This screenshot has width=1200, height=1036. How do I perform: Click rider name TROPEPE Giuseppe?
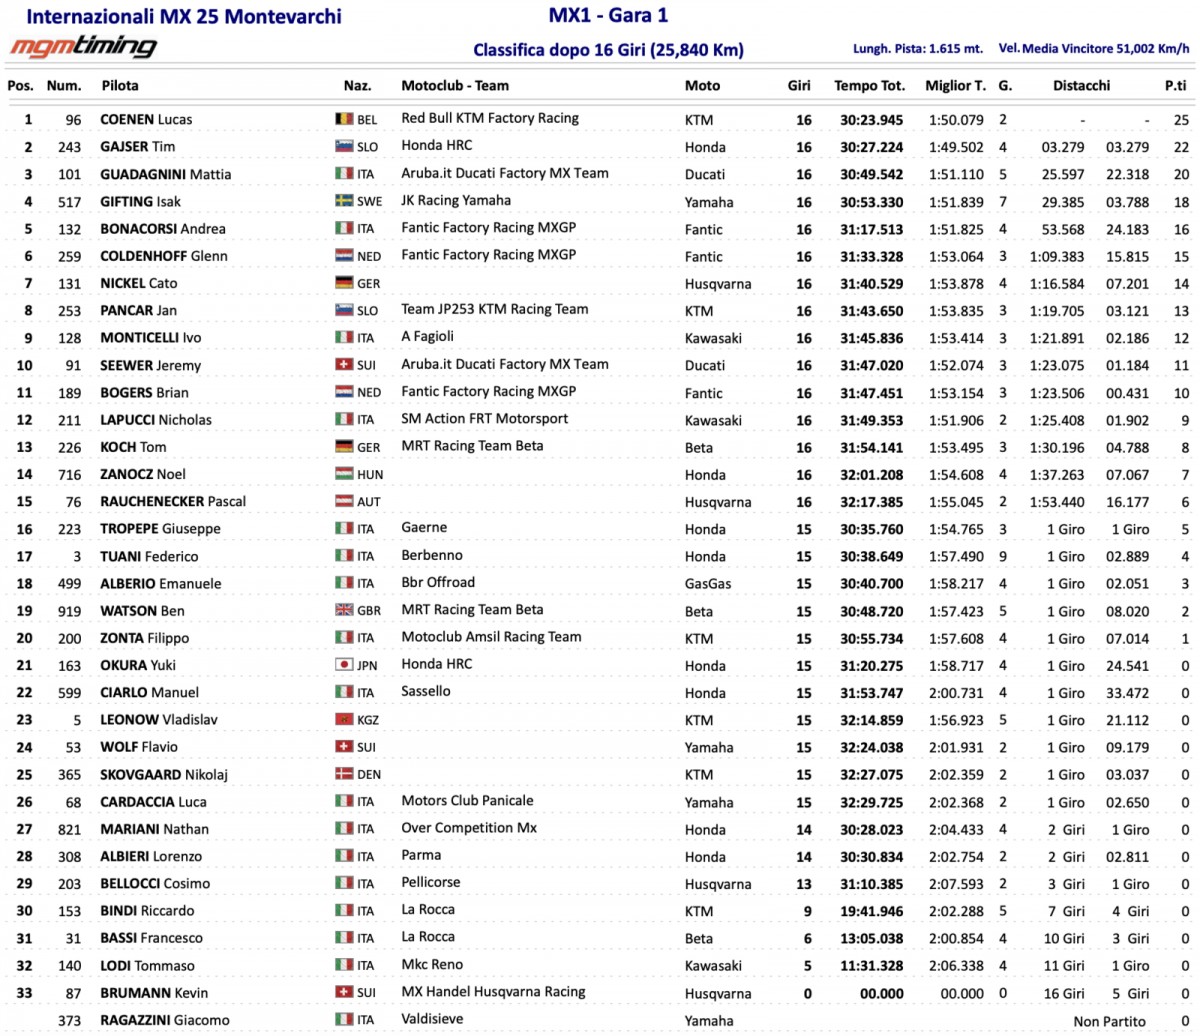161,529
